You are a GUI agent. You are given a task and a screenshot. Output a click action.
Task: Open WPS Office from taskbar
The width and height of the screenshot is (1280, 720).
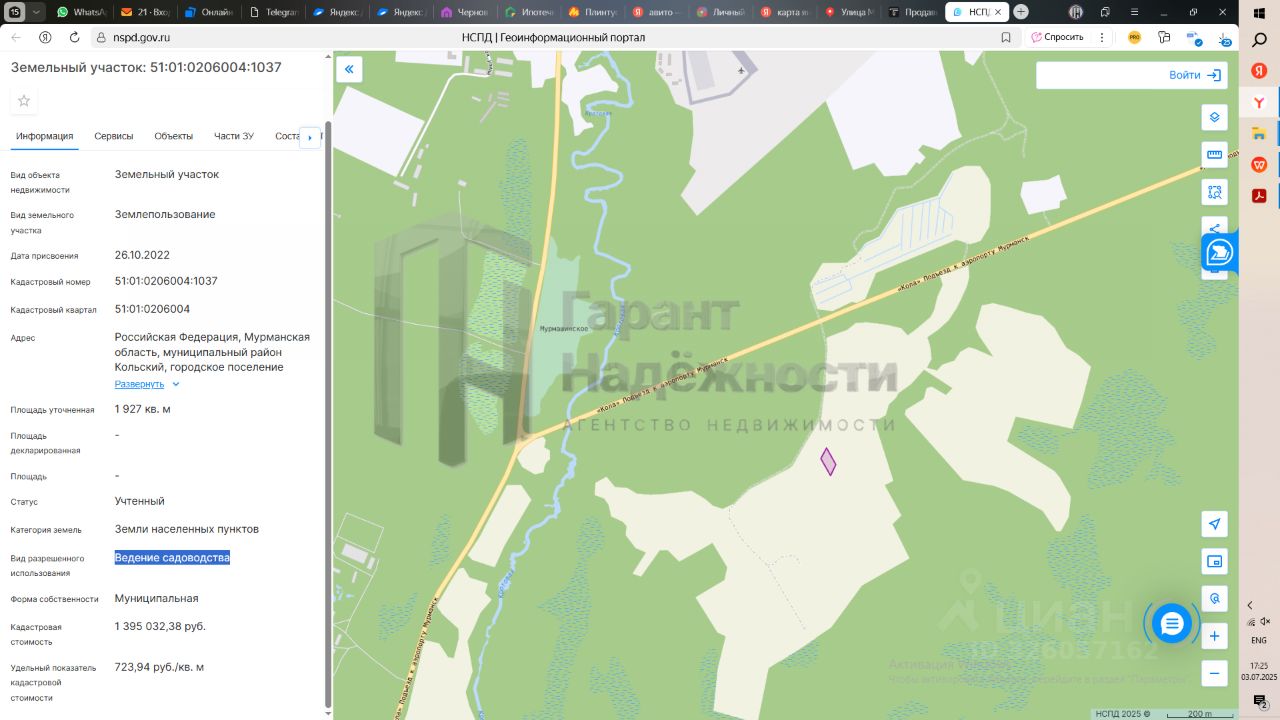coord(1259,165)
